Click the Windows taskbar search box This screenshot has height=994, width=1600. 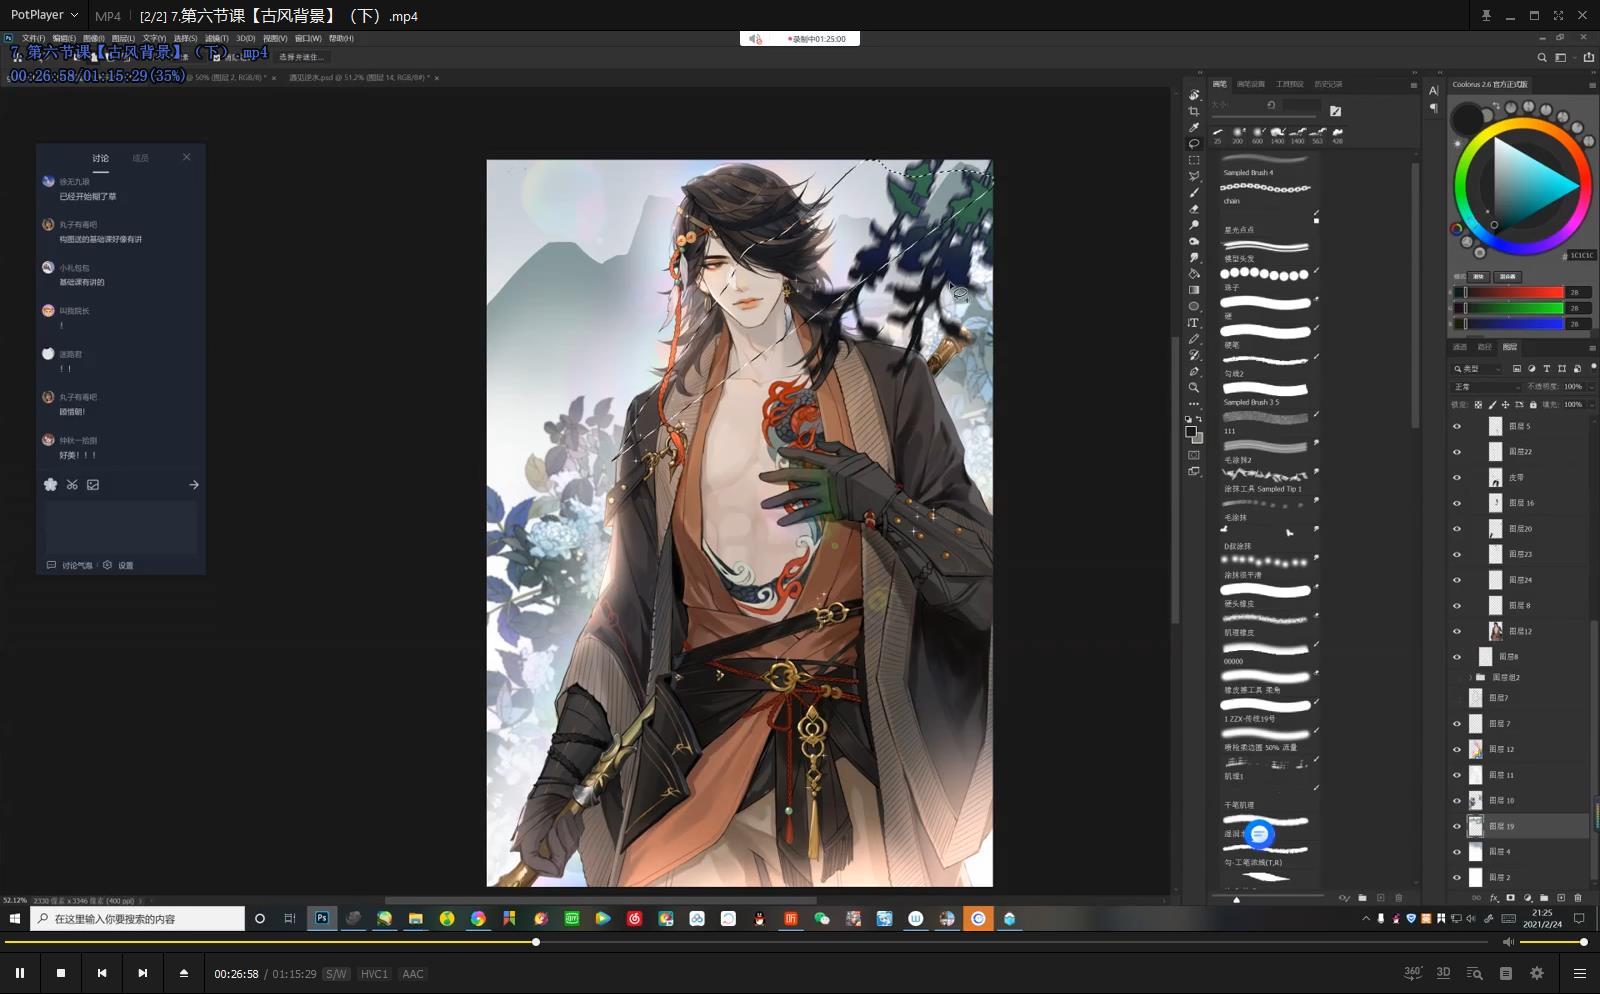click(x=138, y=918)
